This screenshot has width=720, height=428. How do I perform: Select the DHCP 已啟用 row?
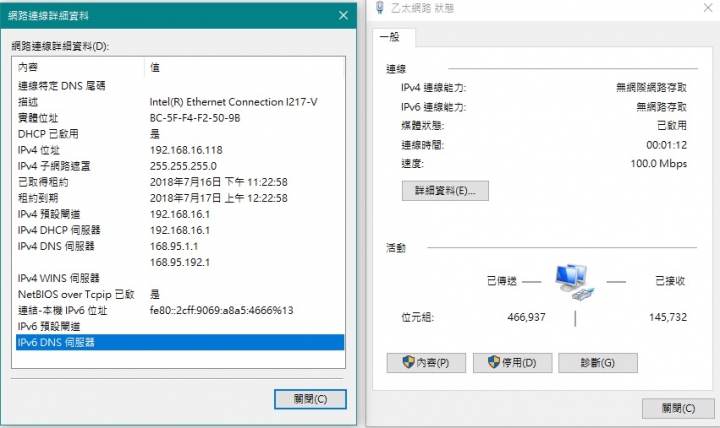coord(180,134)
